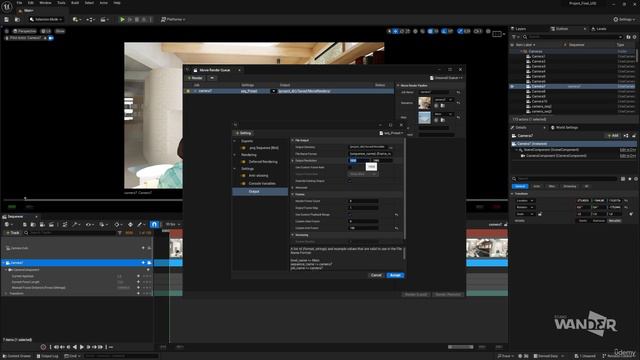Toggle the Deferred Rendering switch

click(244, 162)
